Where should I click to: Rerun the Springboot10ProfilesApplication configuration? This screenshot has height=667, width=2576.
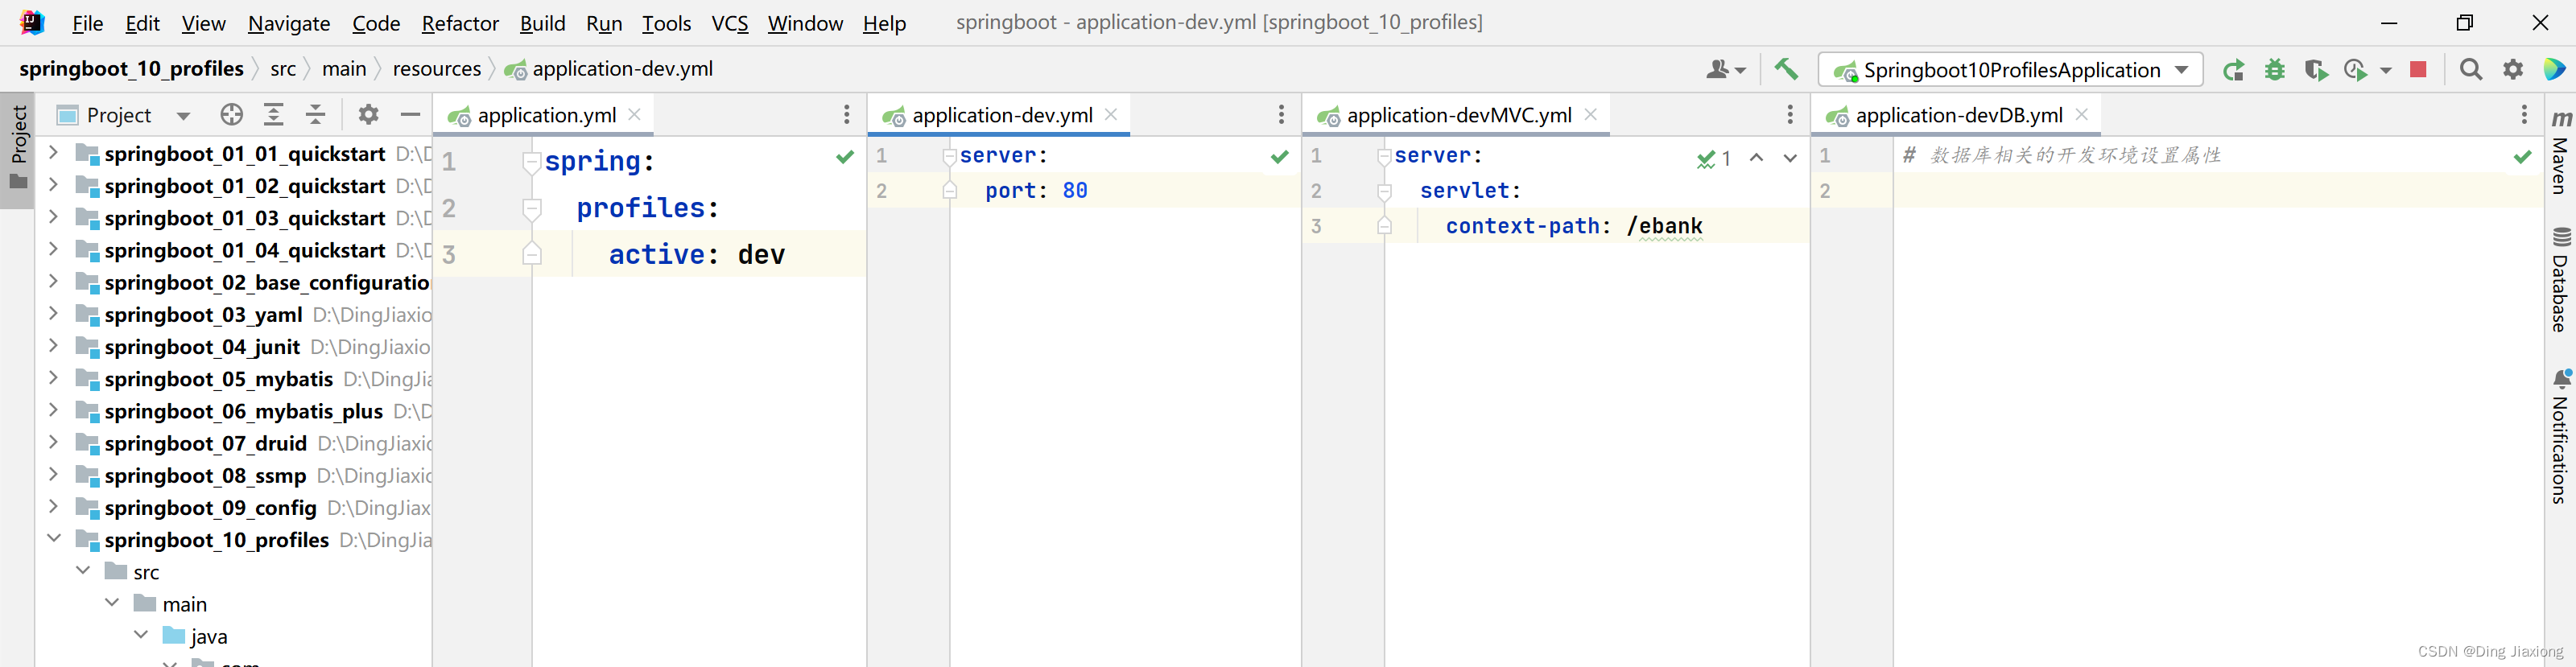(2233, 70)
